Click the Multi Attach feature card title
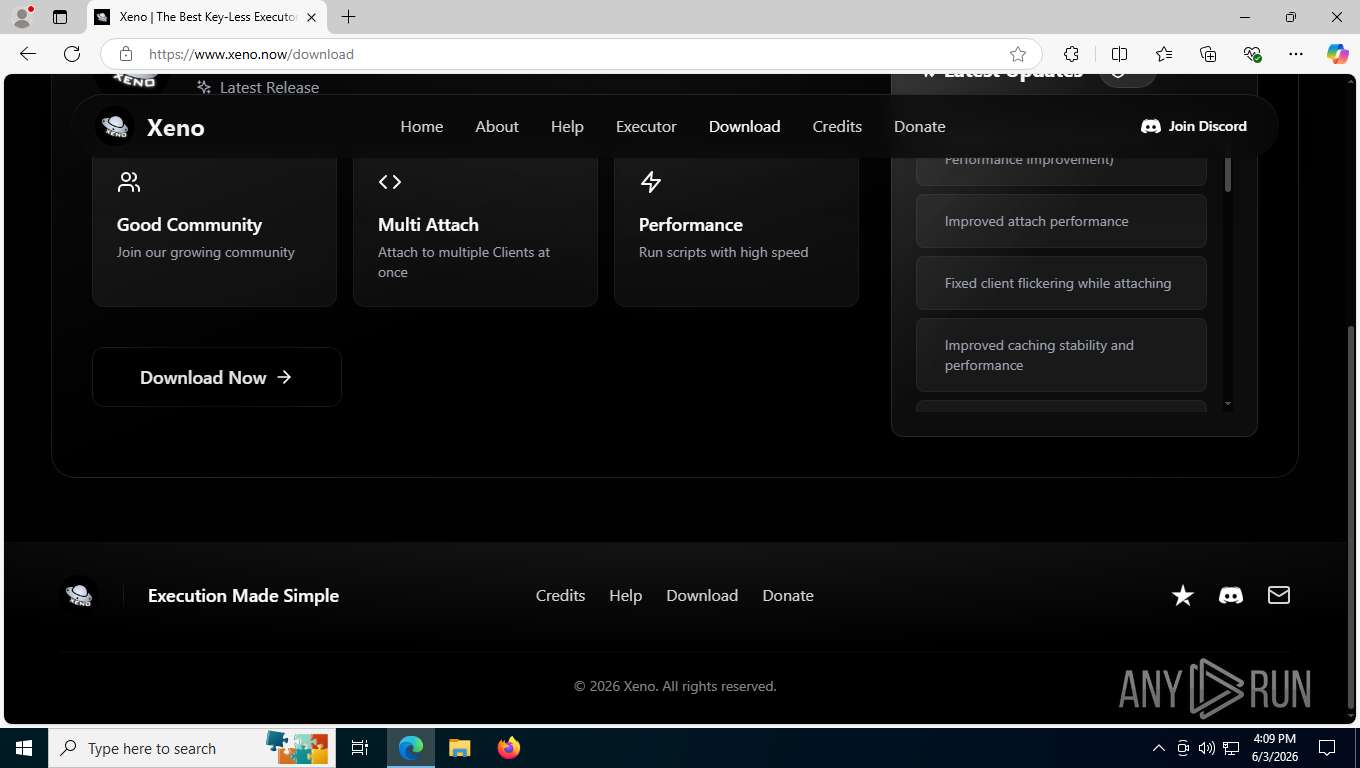 [428, 225]
